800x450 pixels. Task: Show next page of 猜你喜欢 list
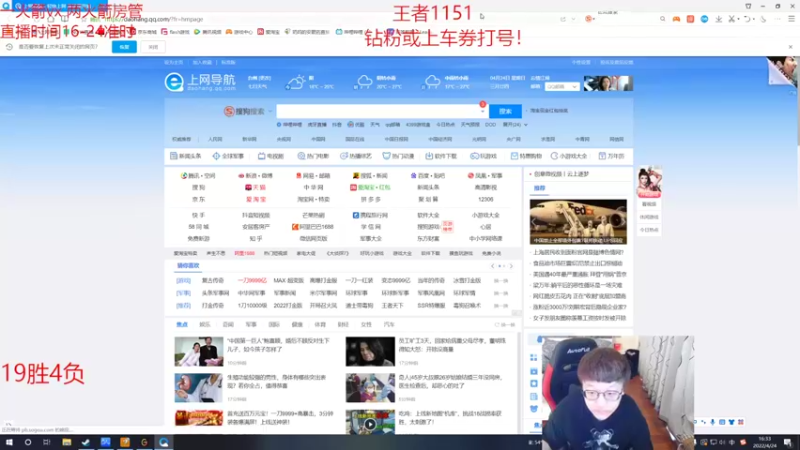511,266
